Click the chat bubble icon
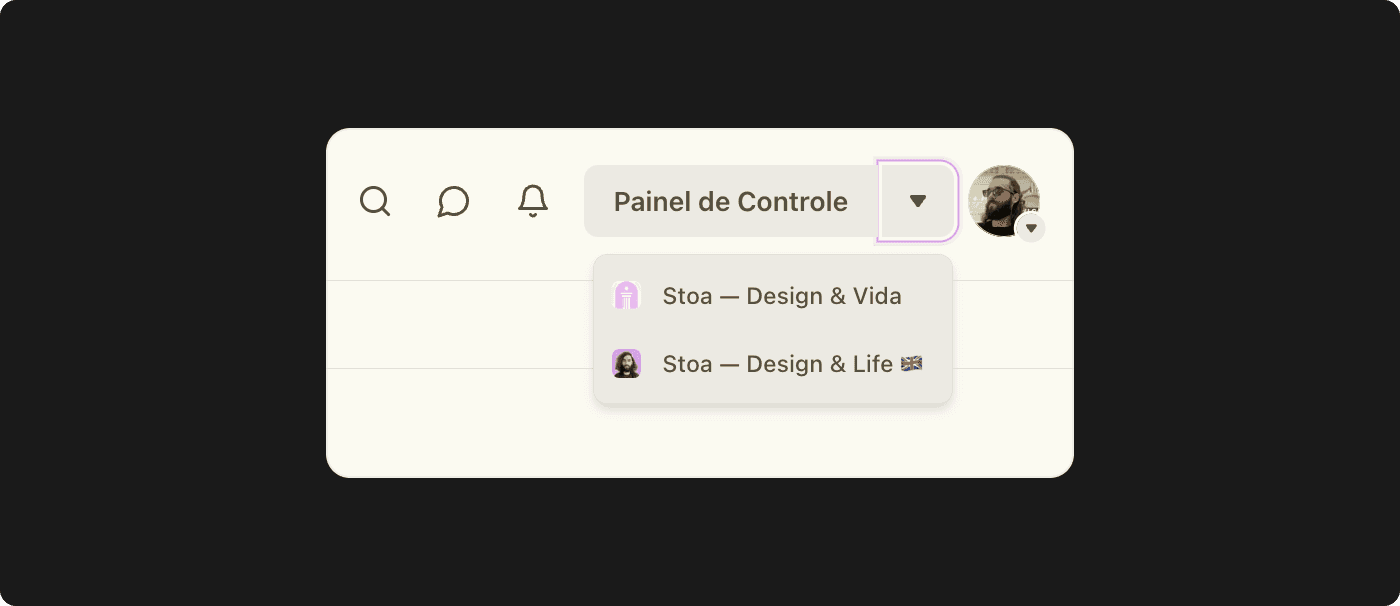 (454, 201)
